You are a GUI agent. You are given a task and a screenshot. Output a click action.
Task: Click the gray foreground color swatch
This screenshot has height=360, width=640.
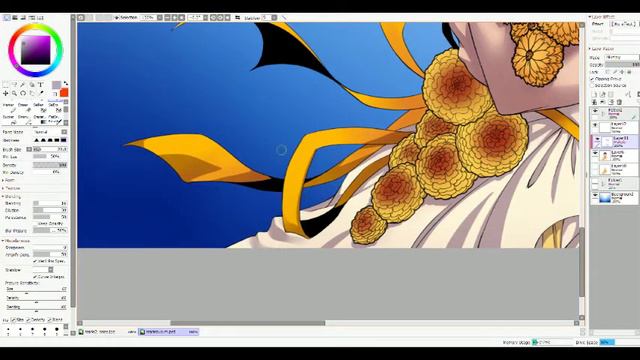(x=56, y=85)
